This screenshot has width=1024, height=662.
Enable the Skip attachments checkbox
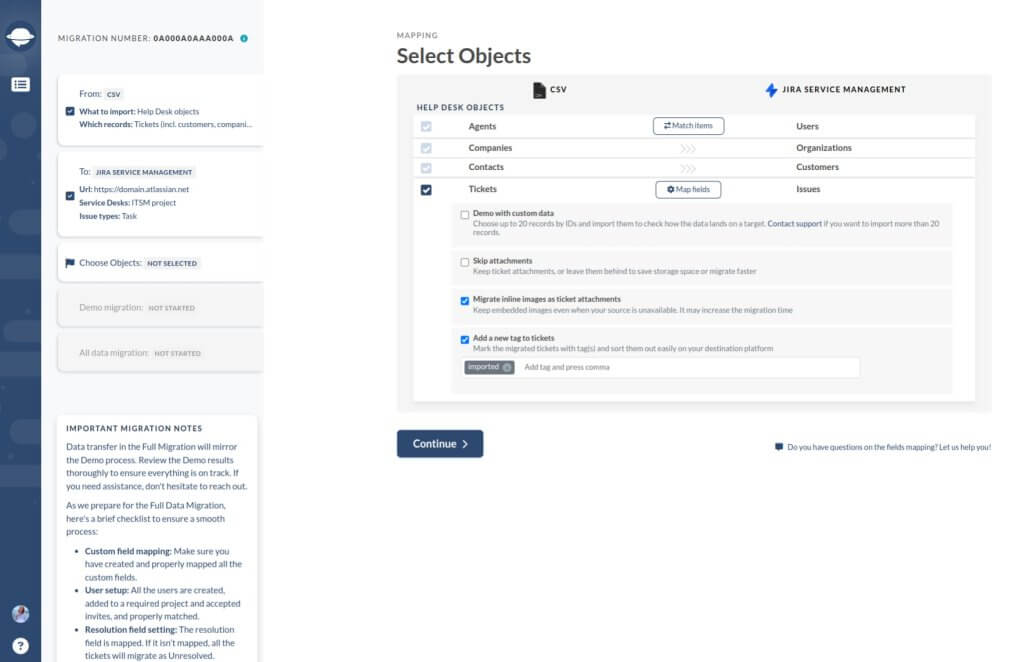[465, 261]
